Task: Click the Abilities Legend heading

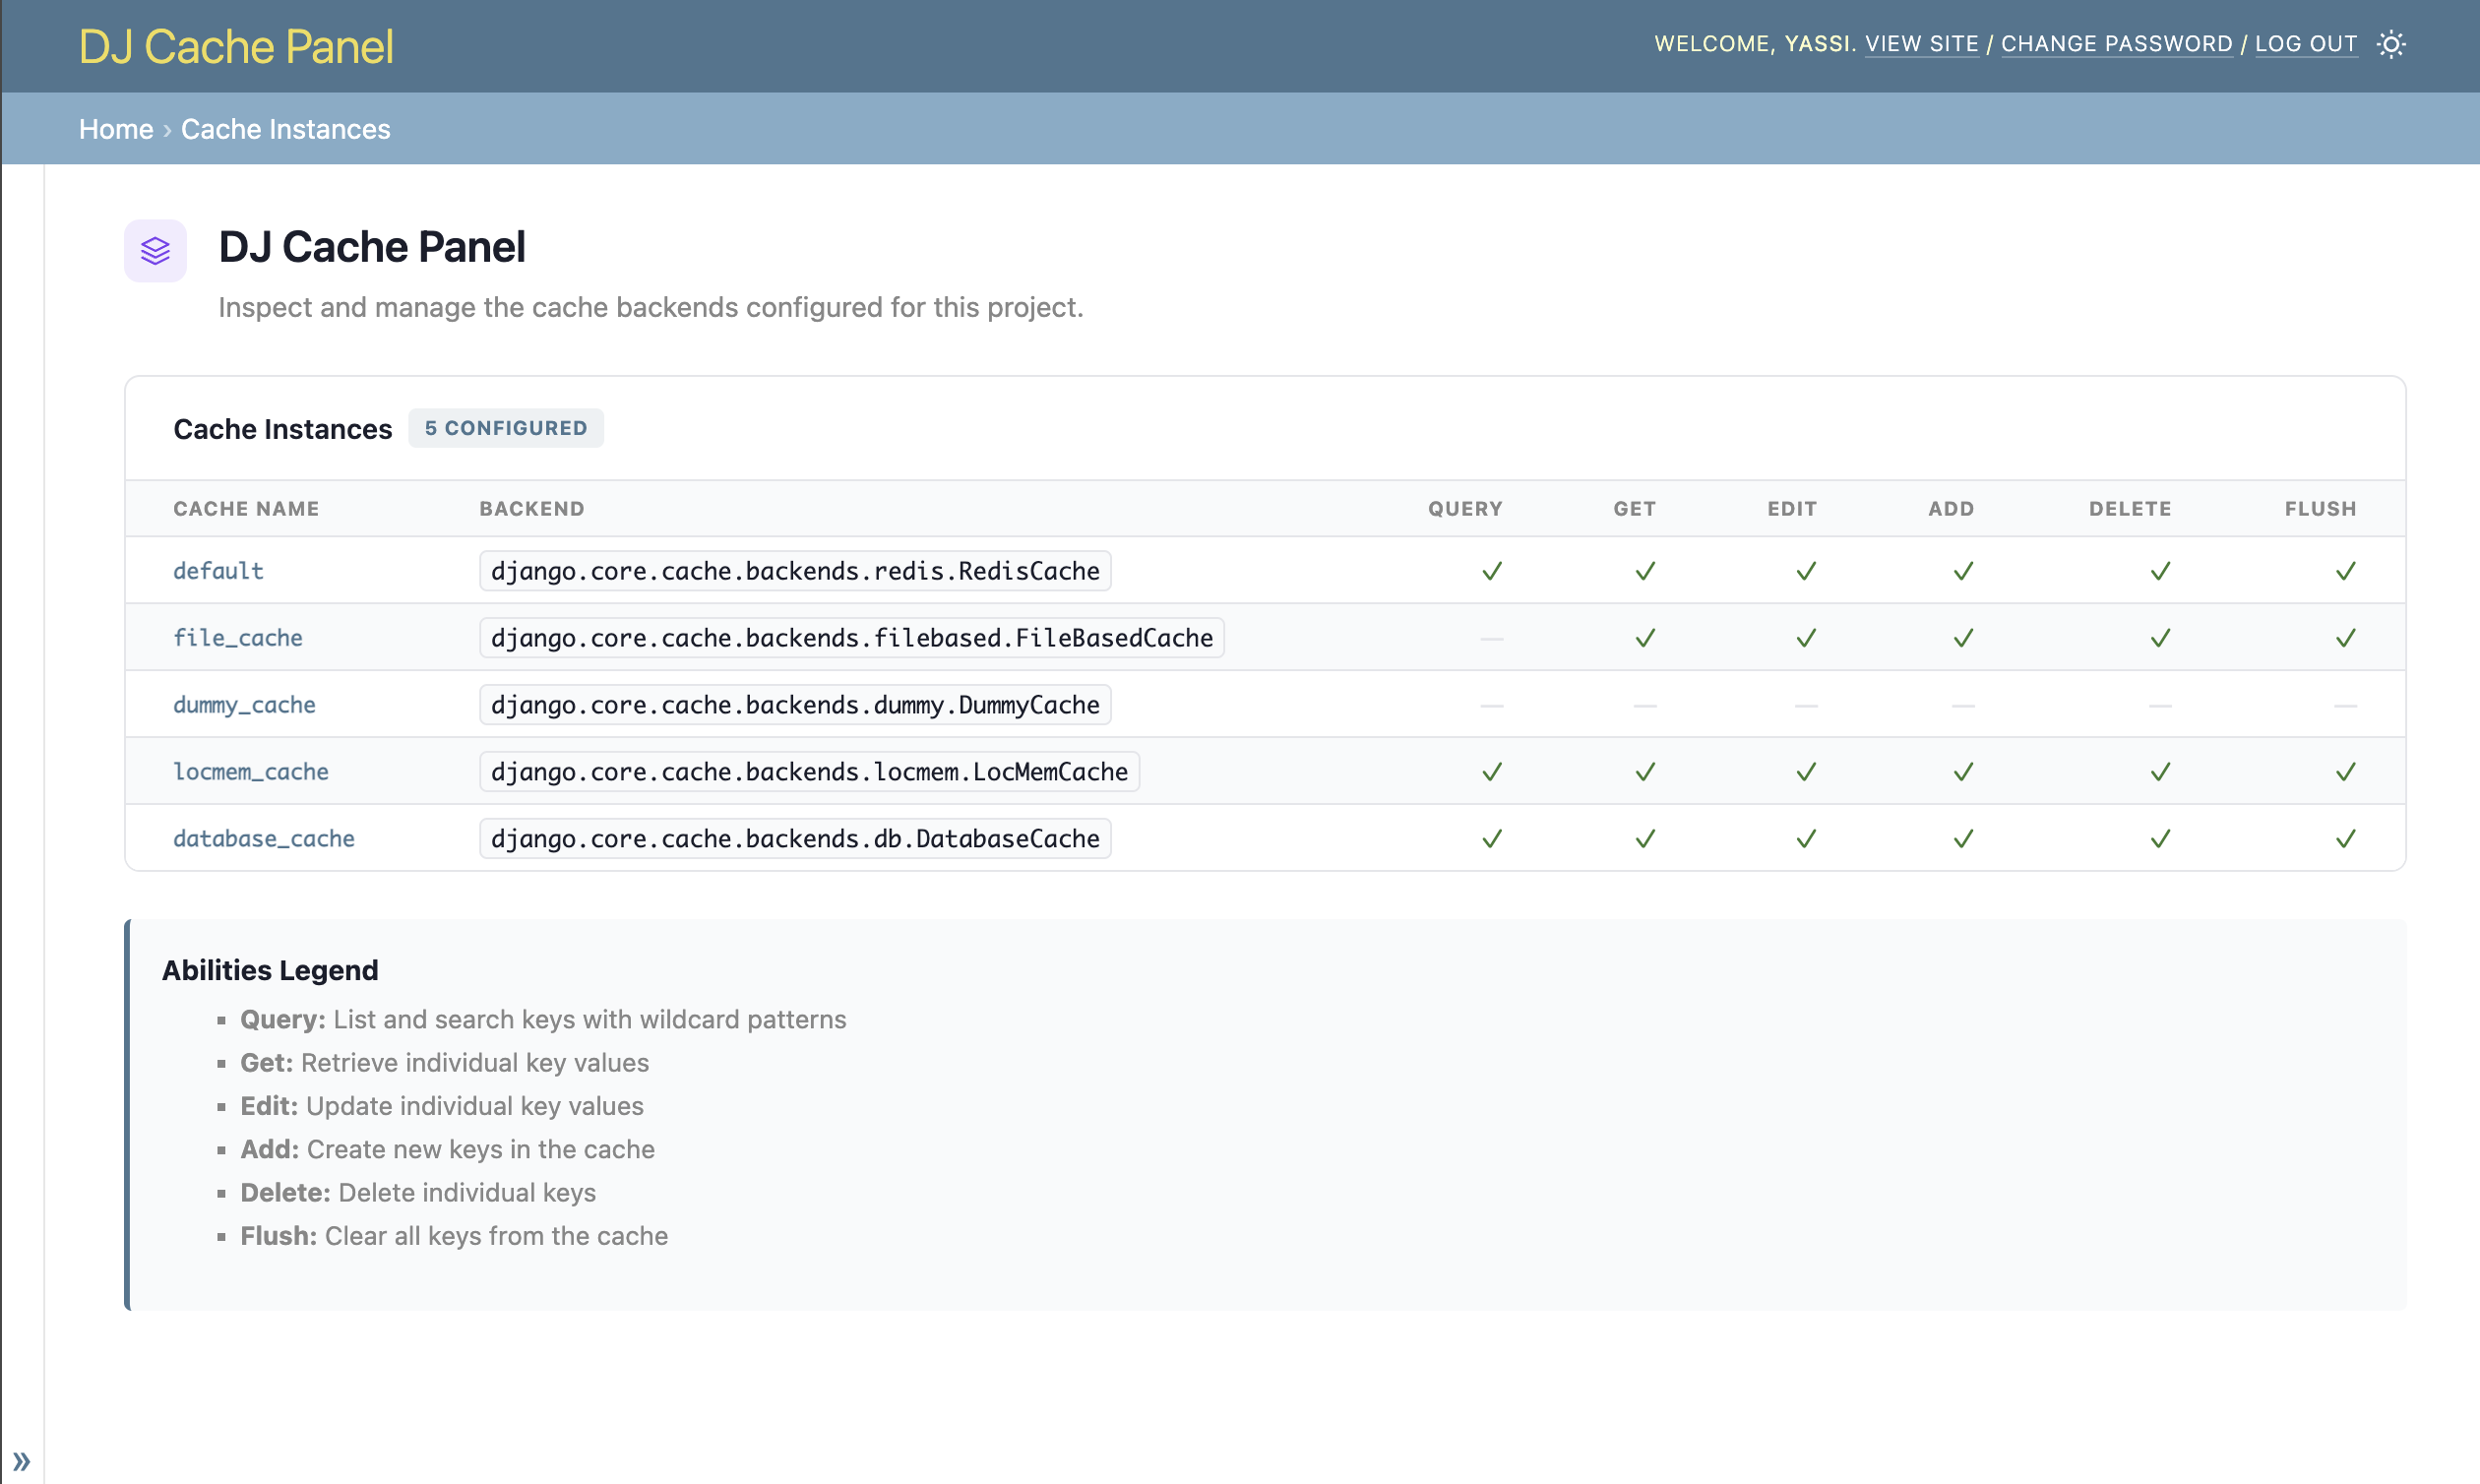Action: [270, 970]
